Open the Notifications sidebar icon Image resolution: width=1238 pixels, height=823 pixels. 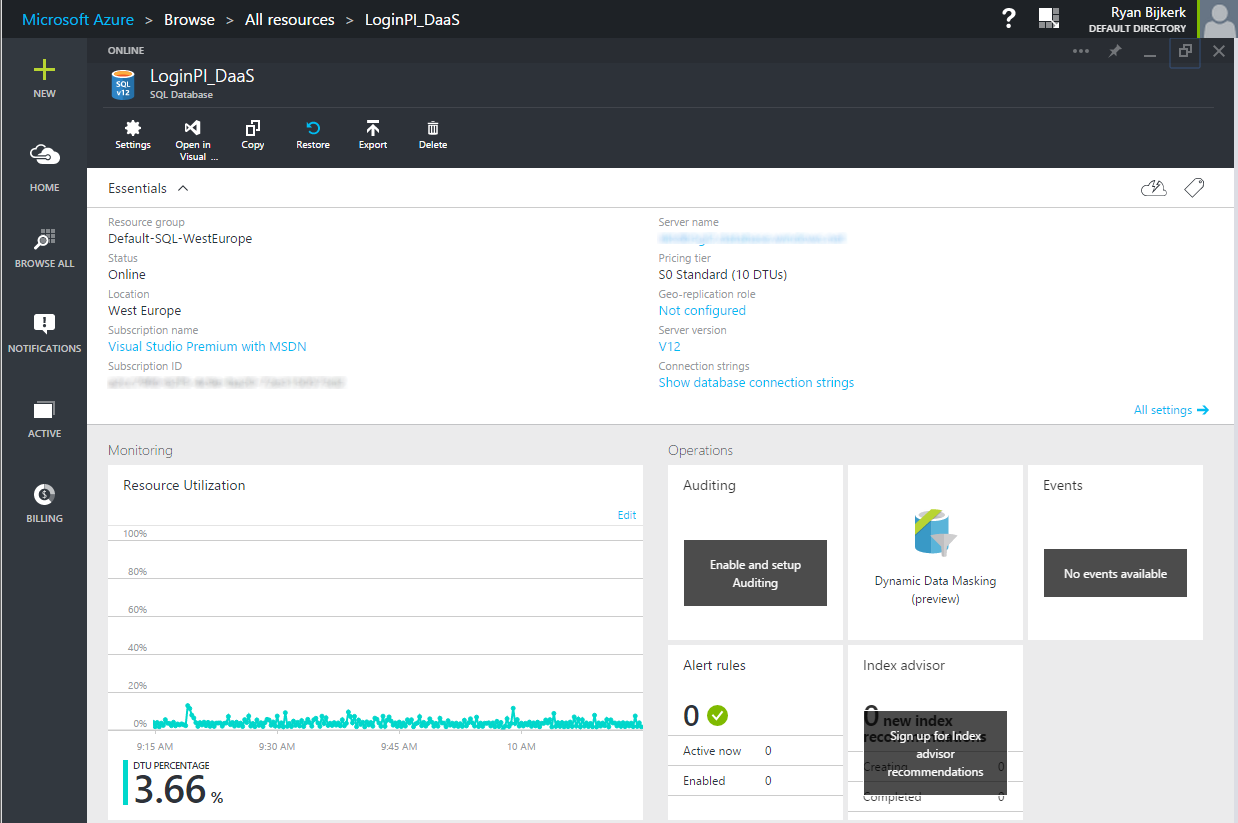(44, 323)
